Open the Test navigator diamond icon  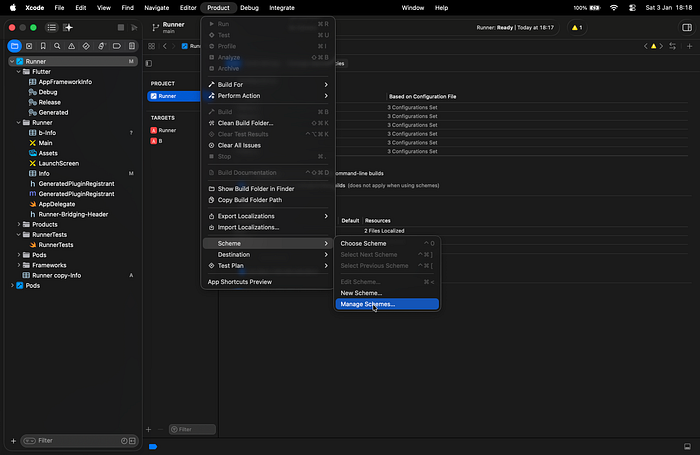click(86, 46)
